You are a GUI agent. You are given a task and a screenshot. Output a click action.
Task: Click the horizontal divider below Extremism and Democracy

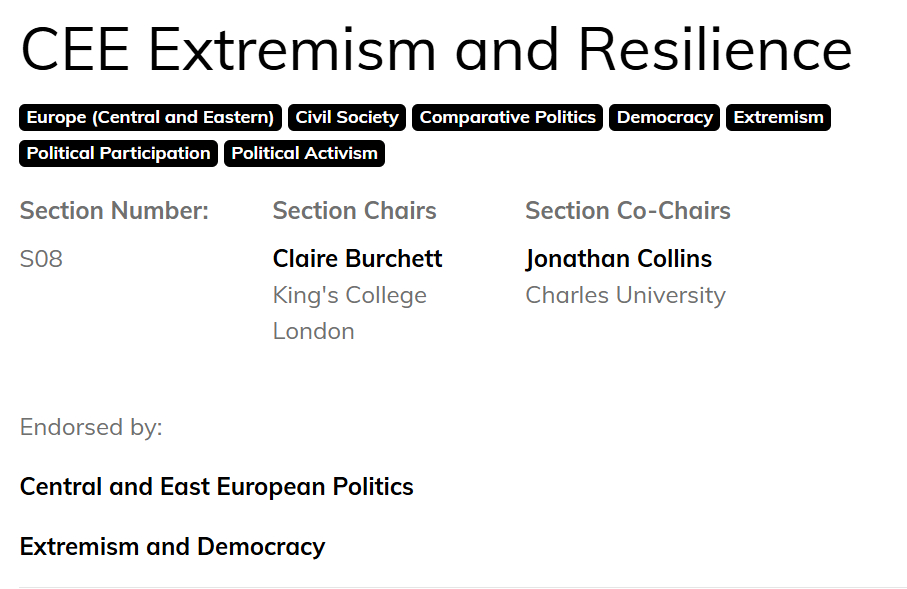click(x=462, y=587)
